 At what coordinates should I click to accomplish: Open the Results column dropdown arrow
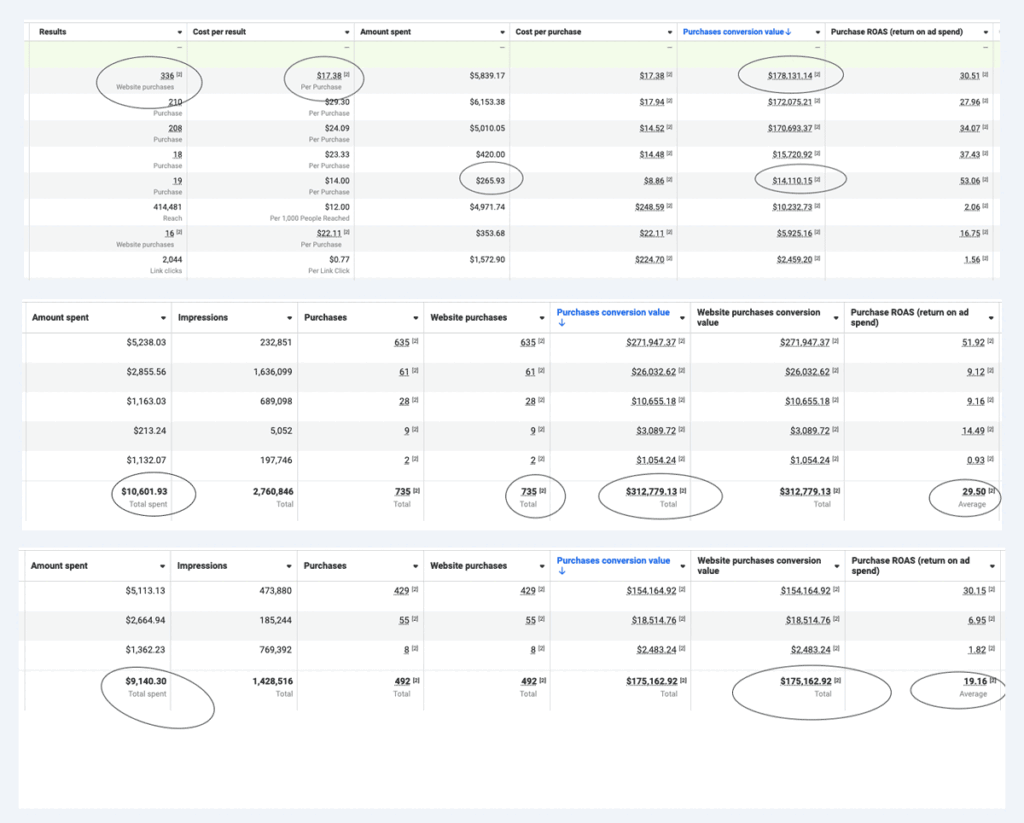178,32
